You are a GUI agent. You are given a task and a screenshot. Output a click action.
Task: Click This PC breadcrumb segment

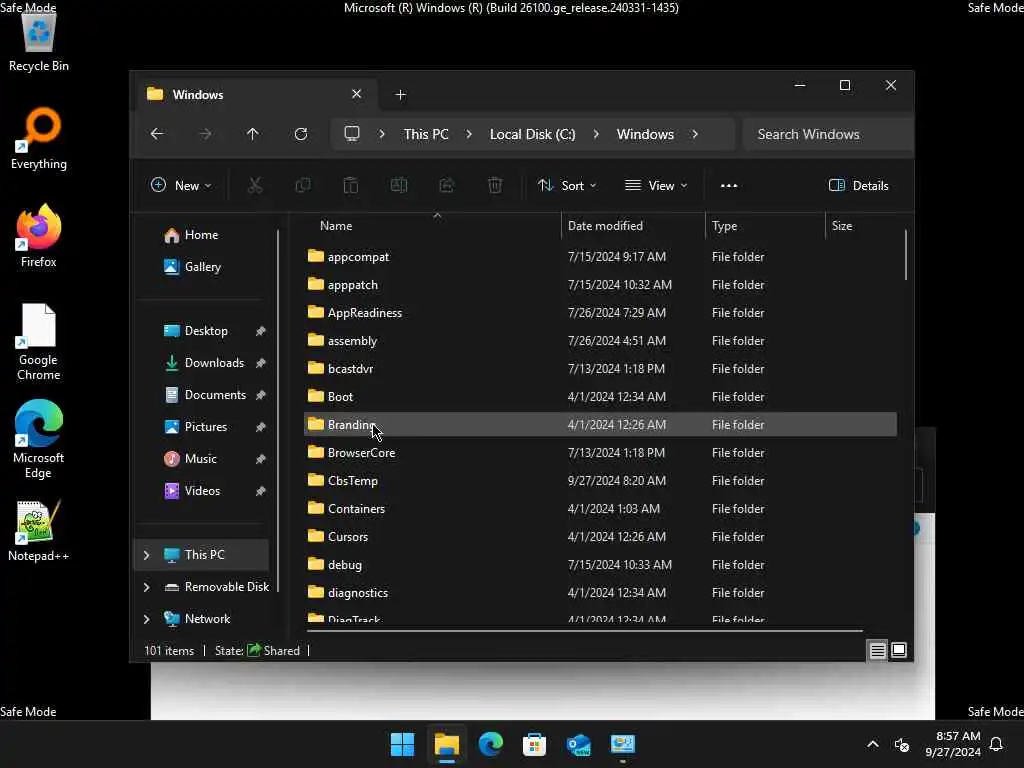tap(426, 134)
